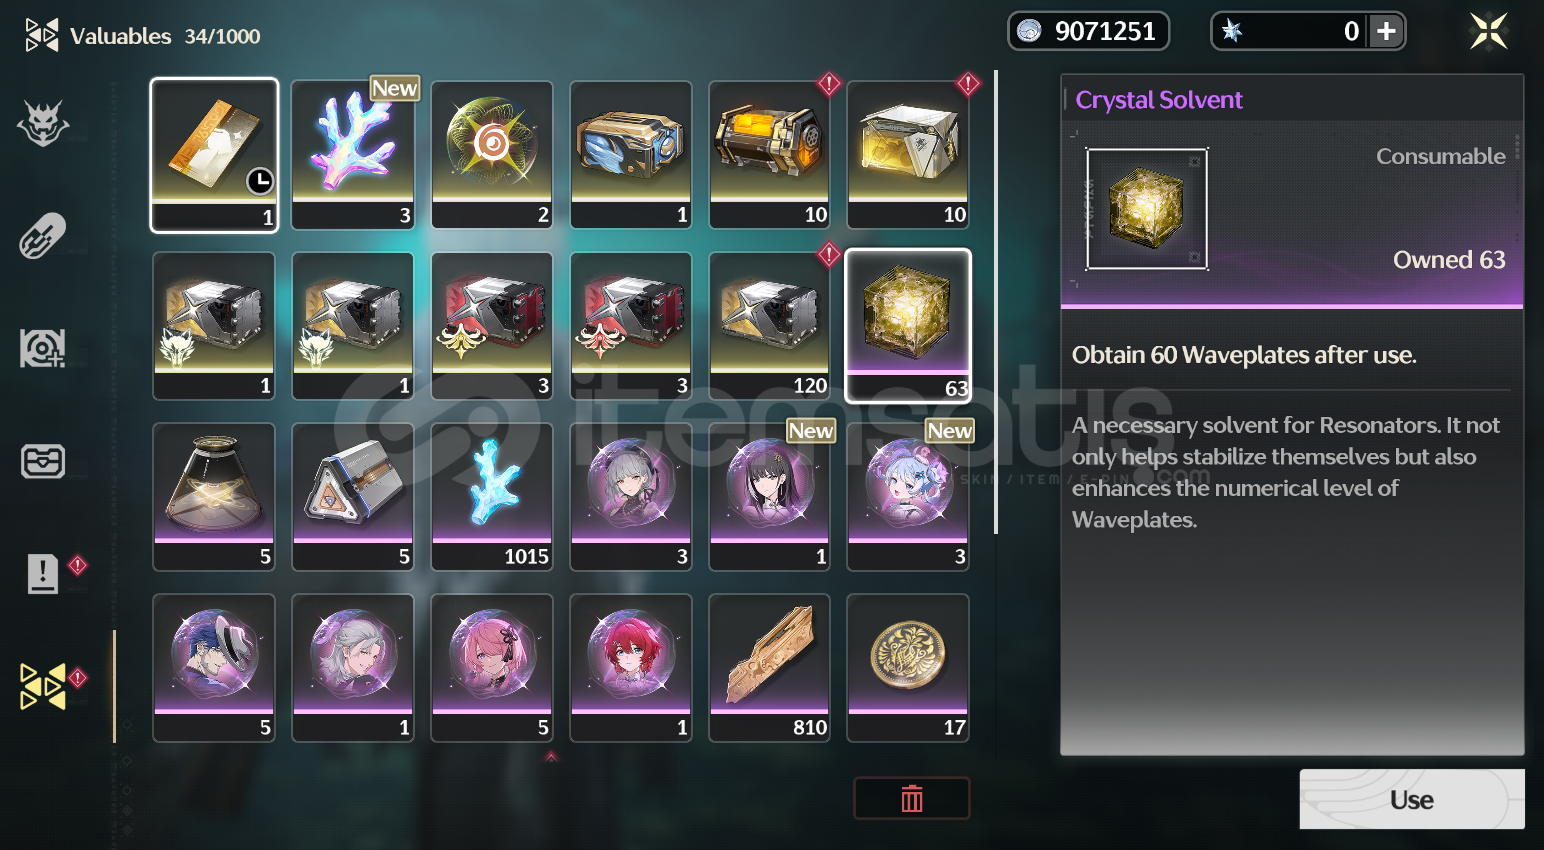Screen dimensions: 1544x850
Task: Choose the blue coral item with count 1015
Action: 492,497
